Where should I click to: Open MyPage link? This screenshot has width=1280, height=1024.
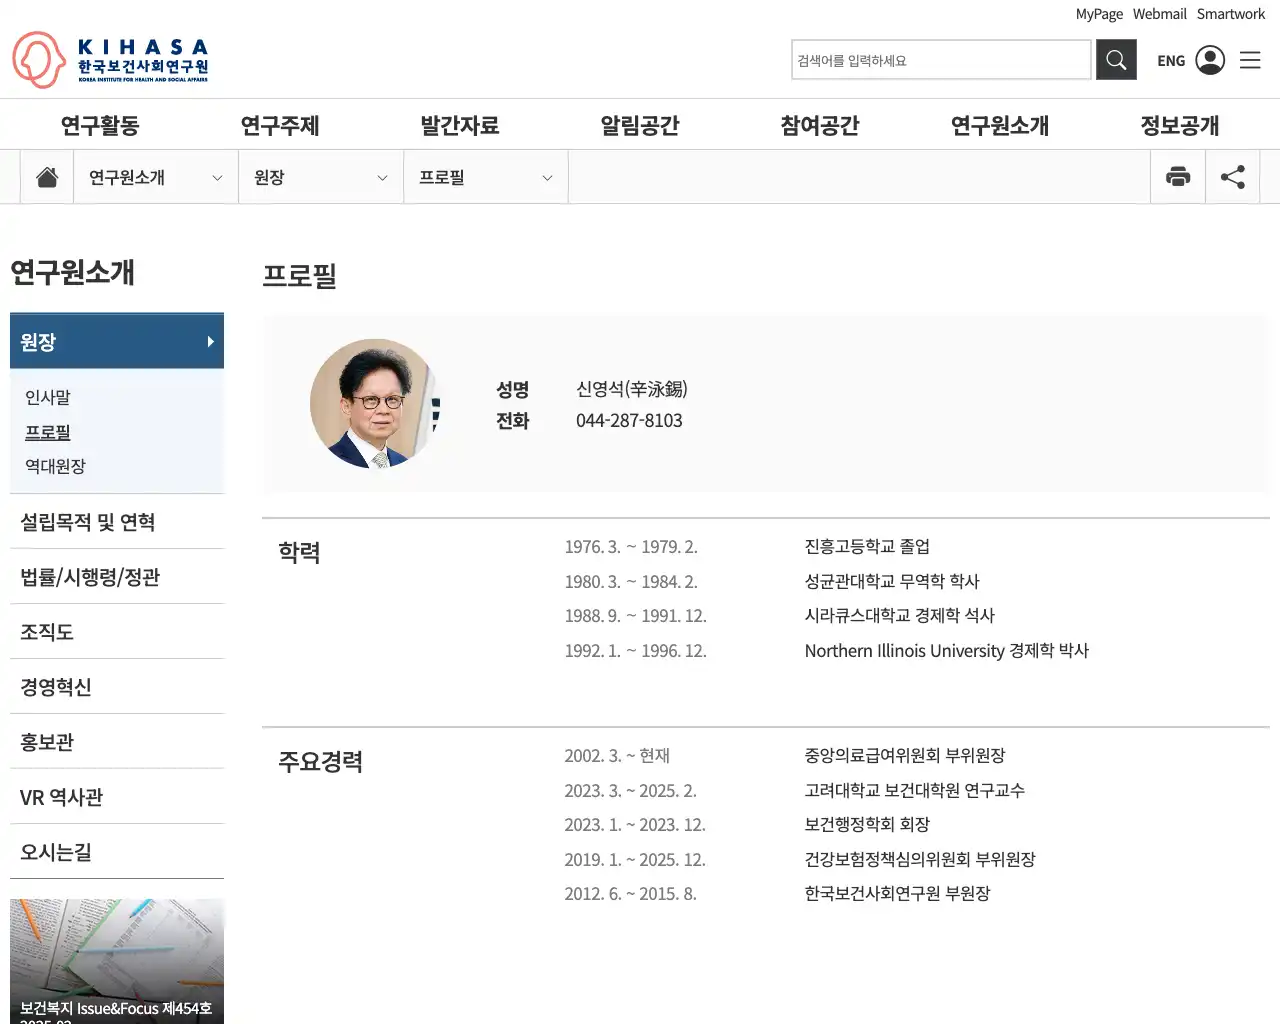(1099, 14)
